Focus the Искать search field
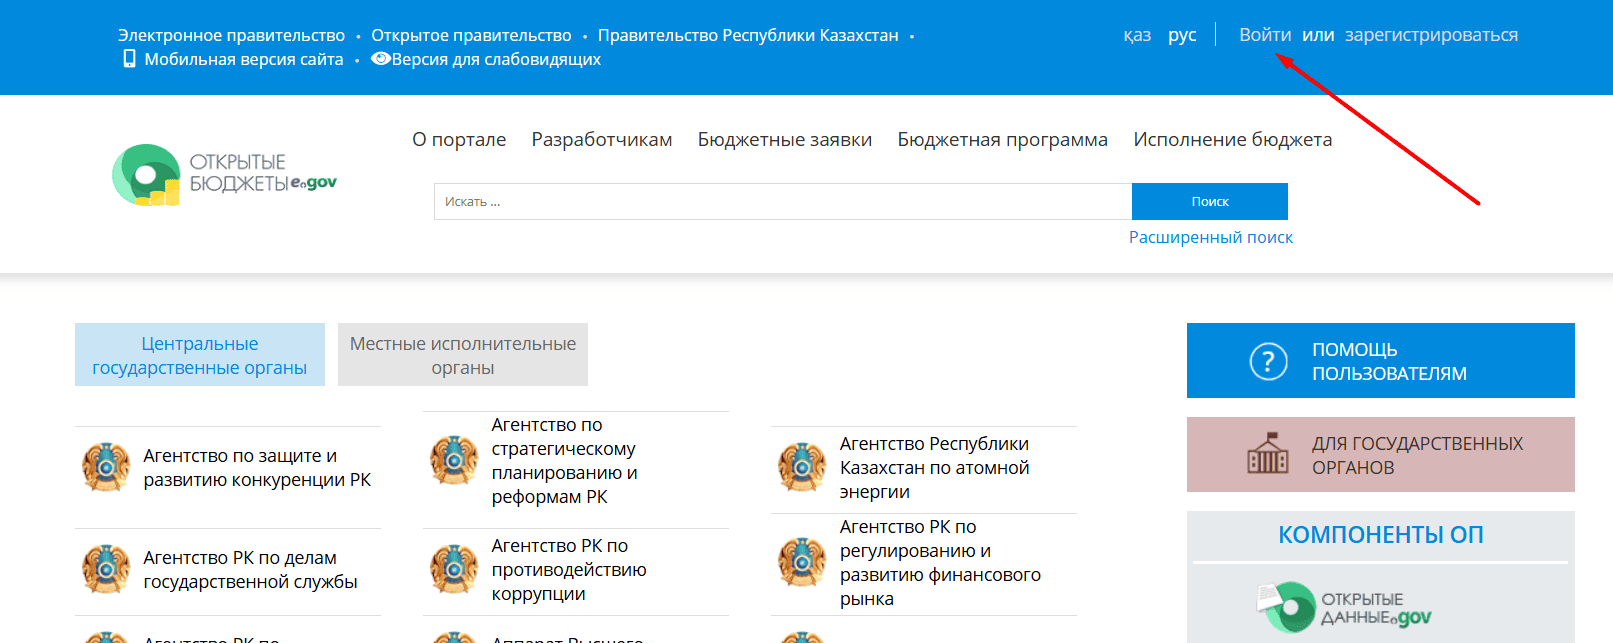 click(783, 201)
